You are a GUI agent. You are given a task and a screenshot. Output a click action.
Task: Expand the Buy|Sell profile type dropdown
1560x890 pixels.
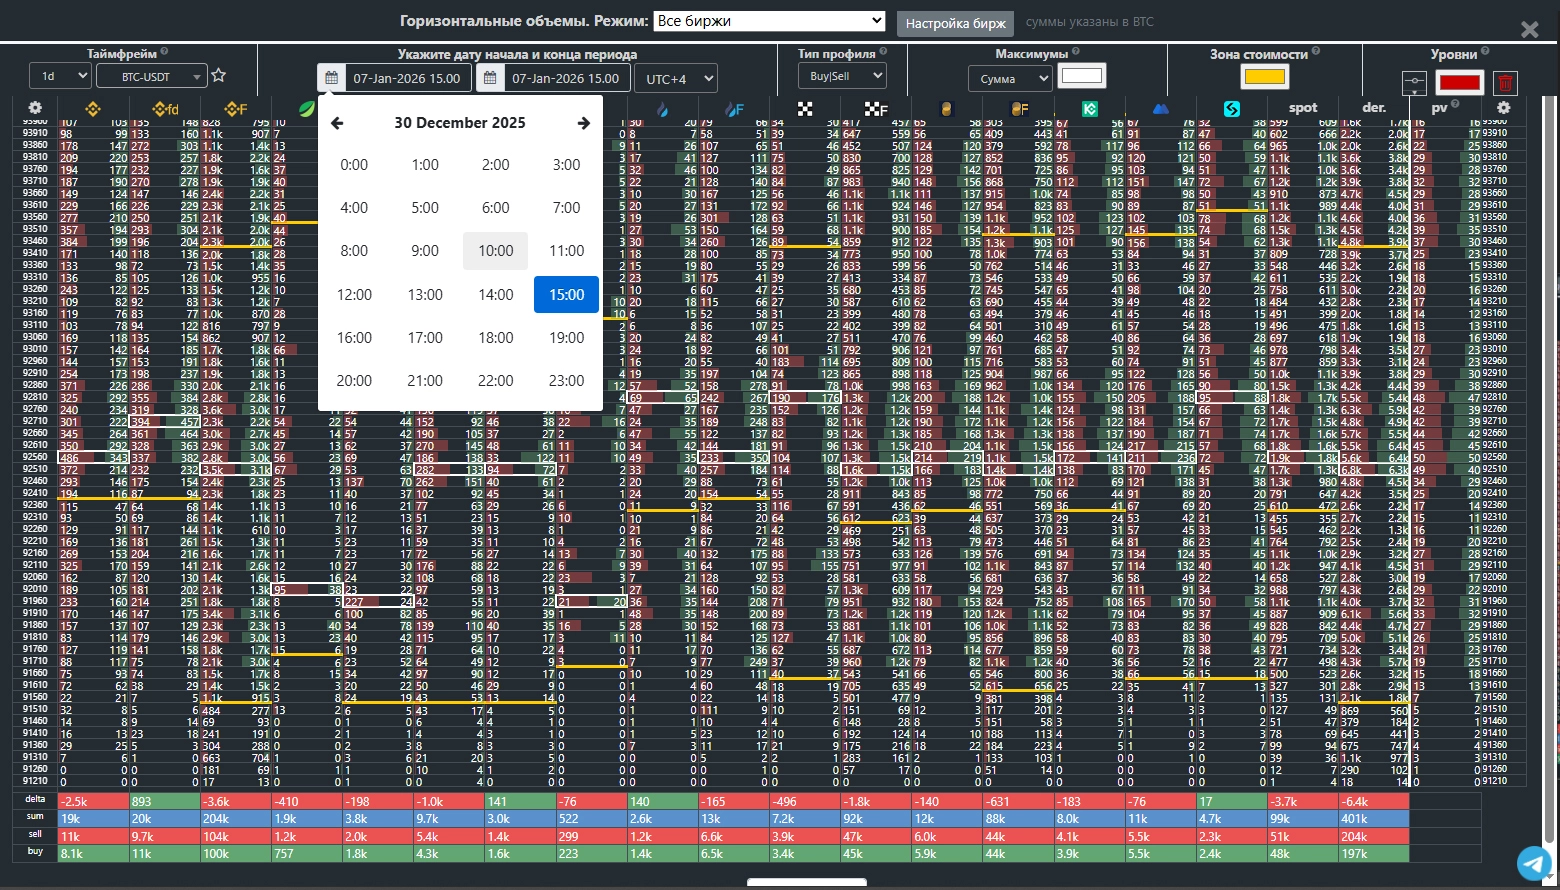tap(842, 75)
